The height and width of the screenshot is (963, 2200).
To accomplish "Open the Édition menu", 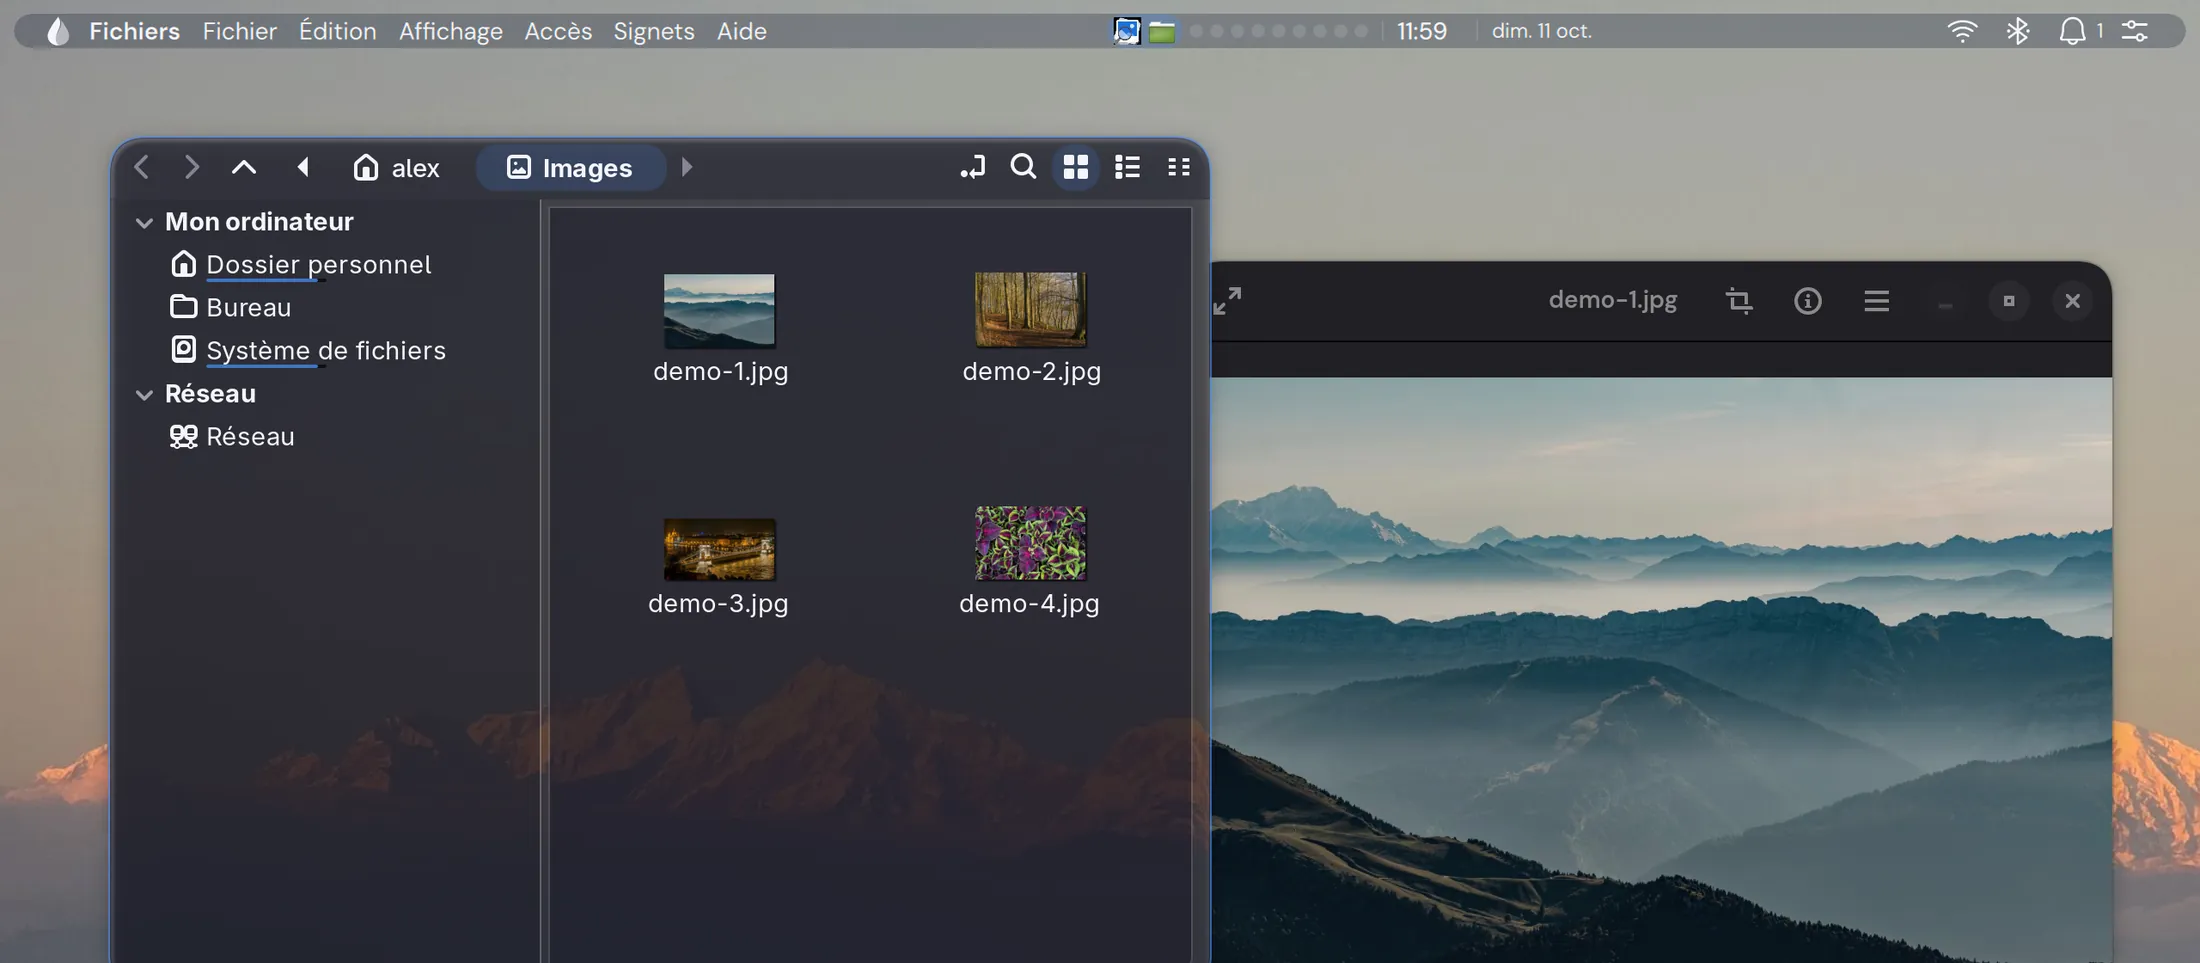I will pos(338,31).
